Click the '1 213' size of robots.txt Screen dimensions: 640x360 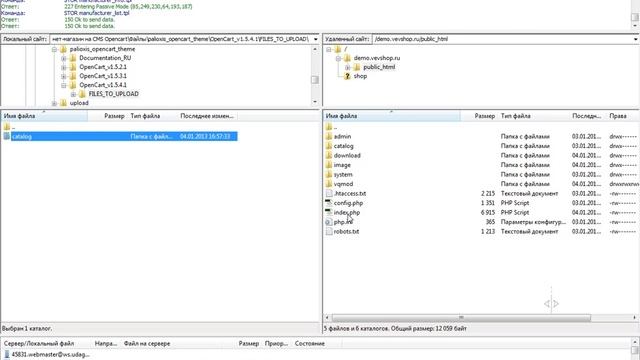click(488, 231)
